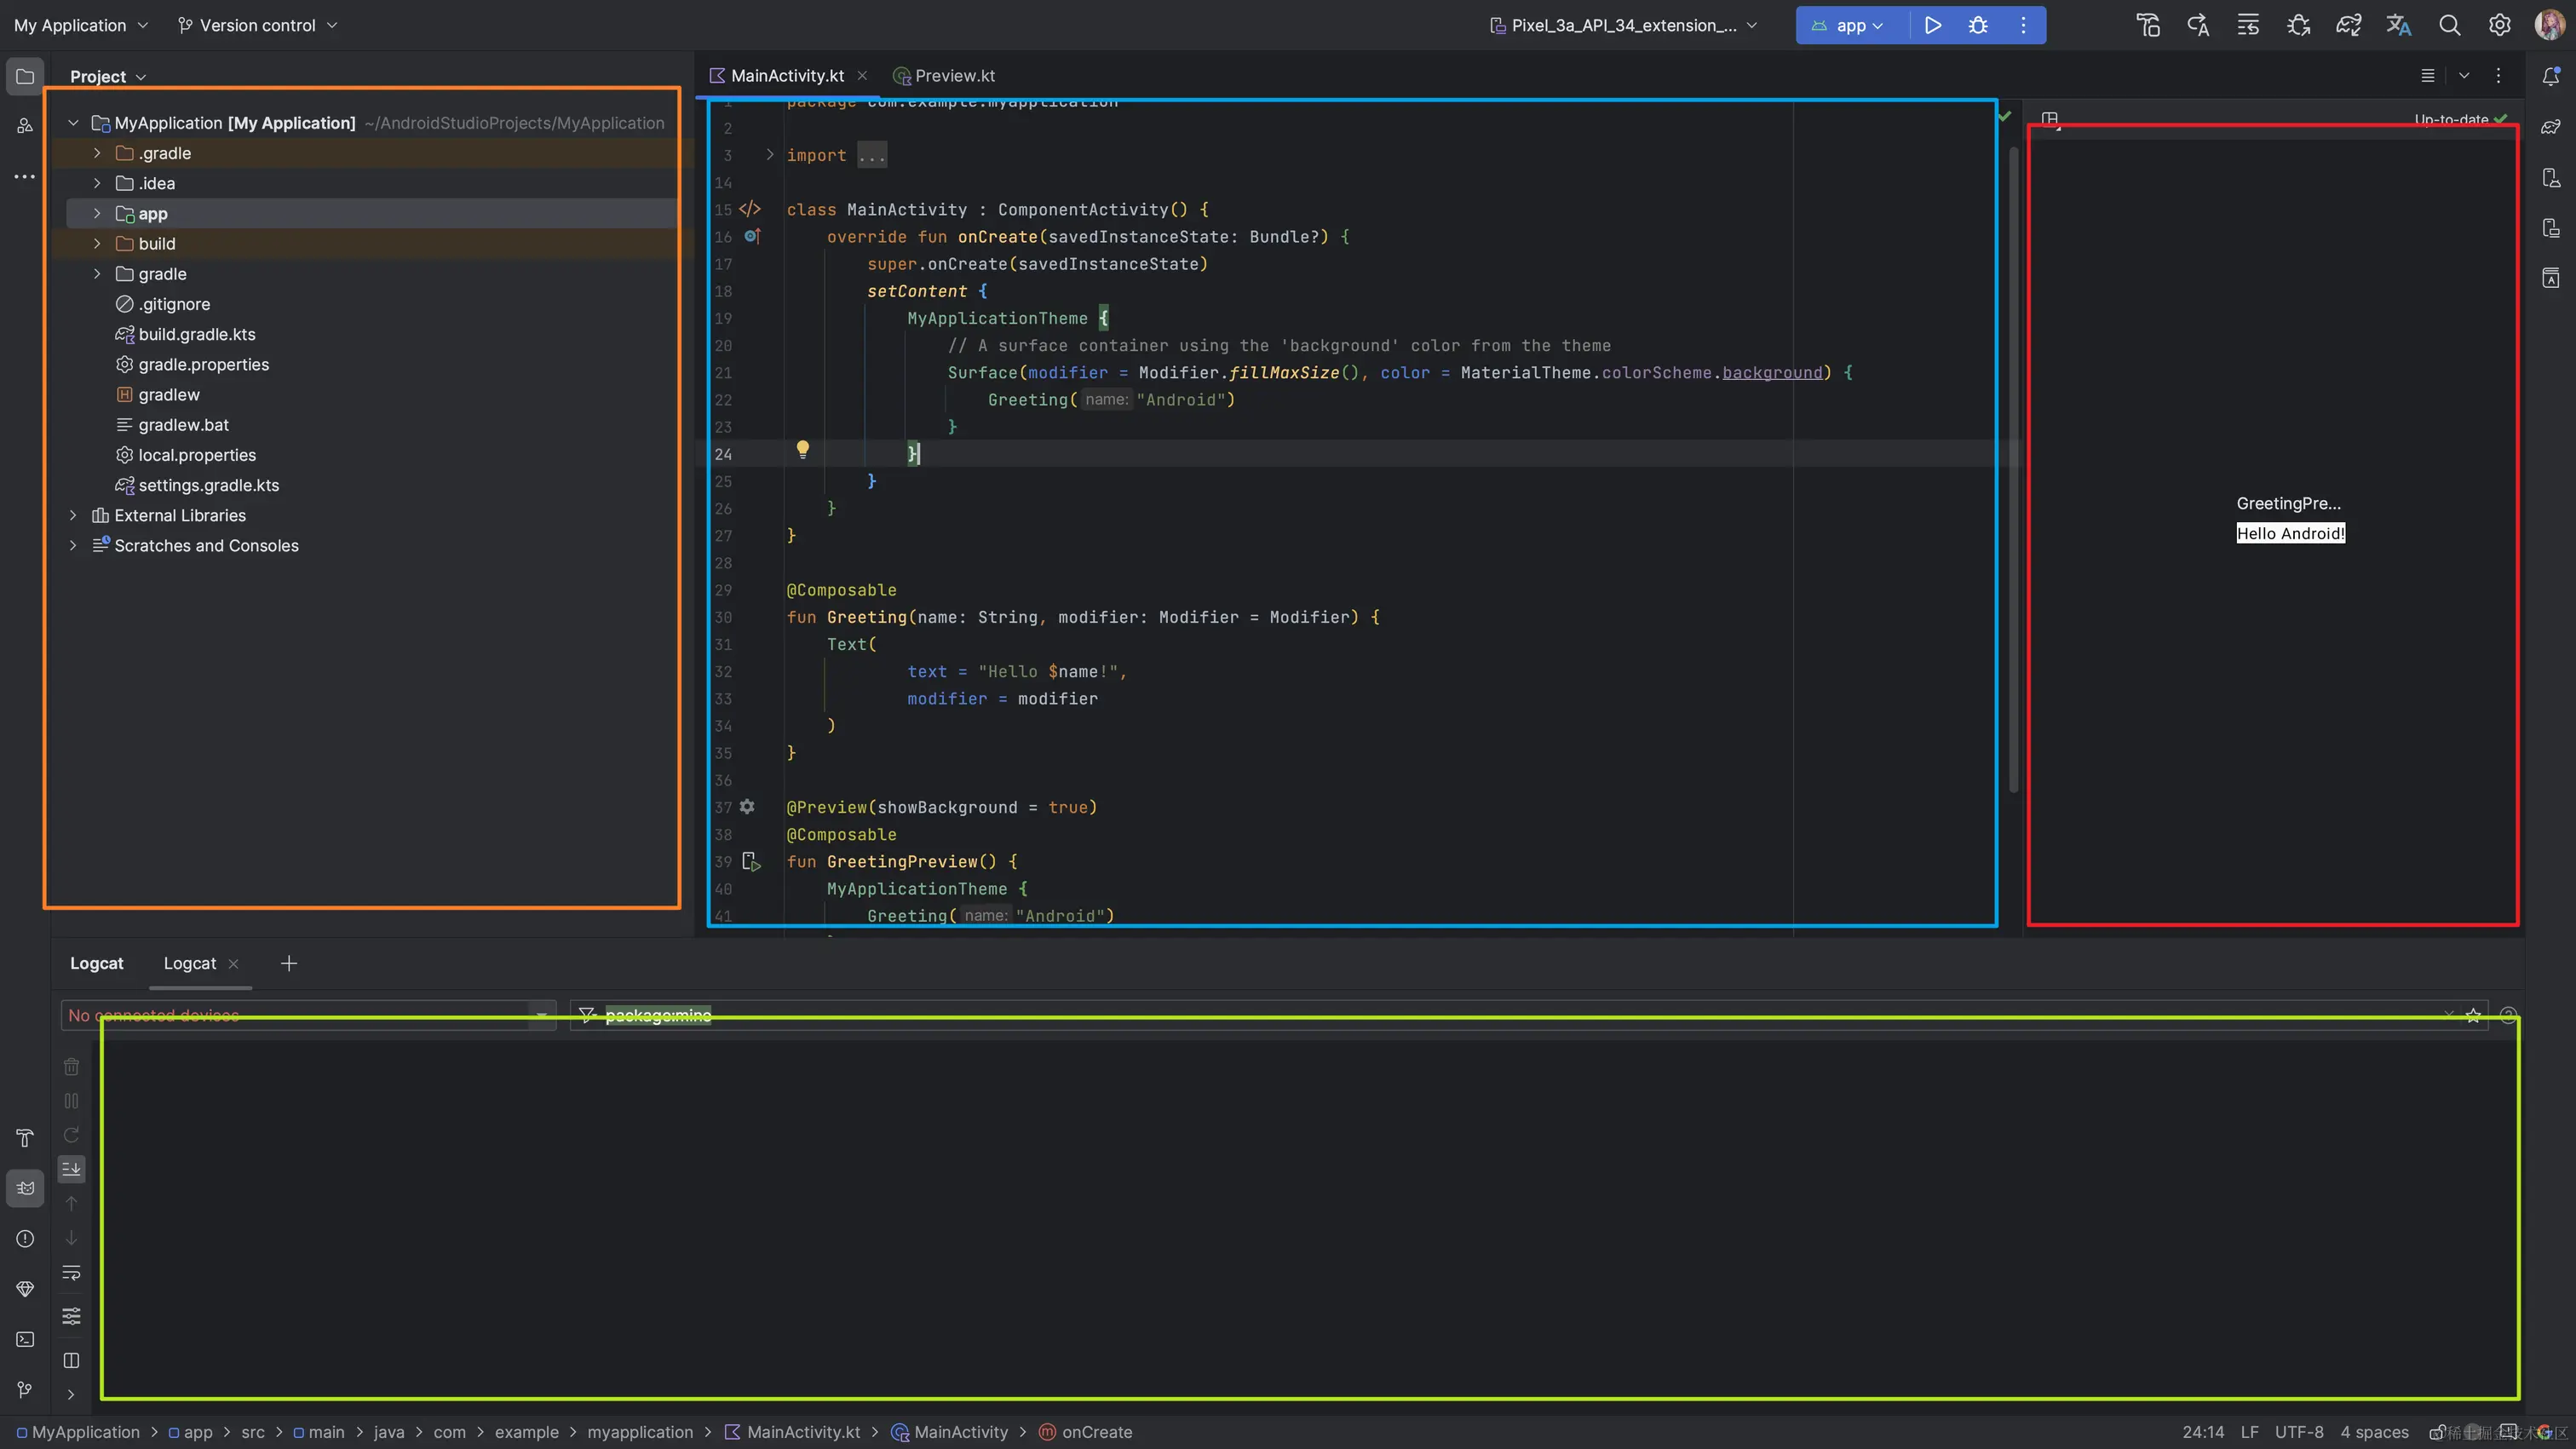Toggle scroll to end in Logcat

point(71,1169)
